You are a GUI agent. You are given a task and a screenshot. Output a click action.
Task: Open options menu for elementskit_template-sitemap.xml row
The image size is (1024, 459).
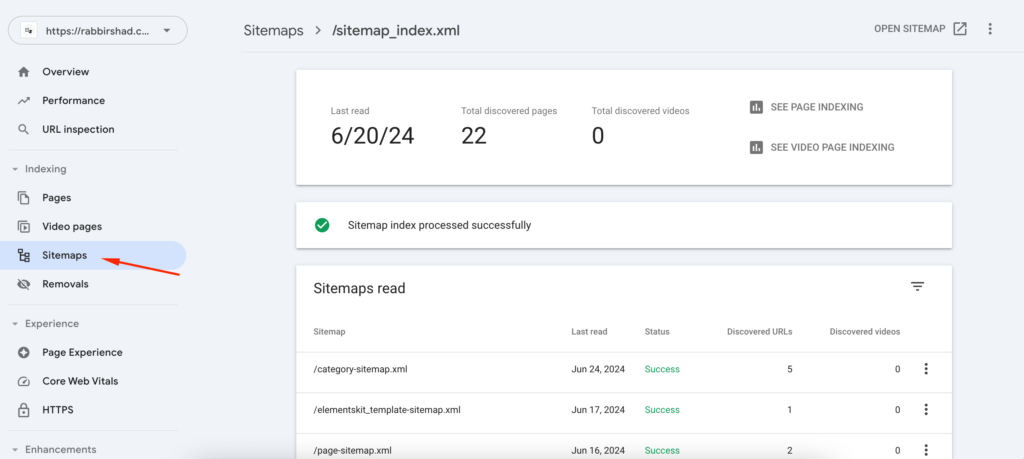point(926,409)
